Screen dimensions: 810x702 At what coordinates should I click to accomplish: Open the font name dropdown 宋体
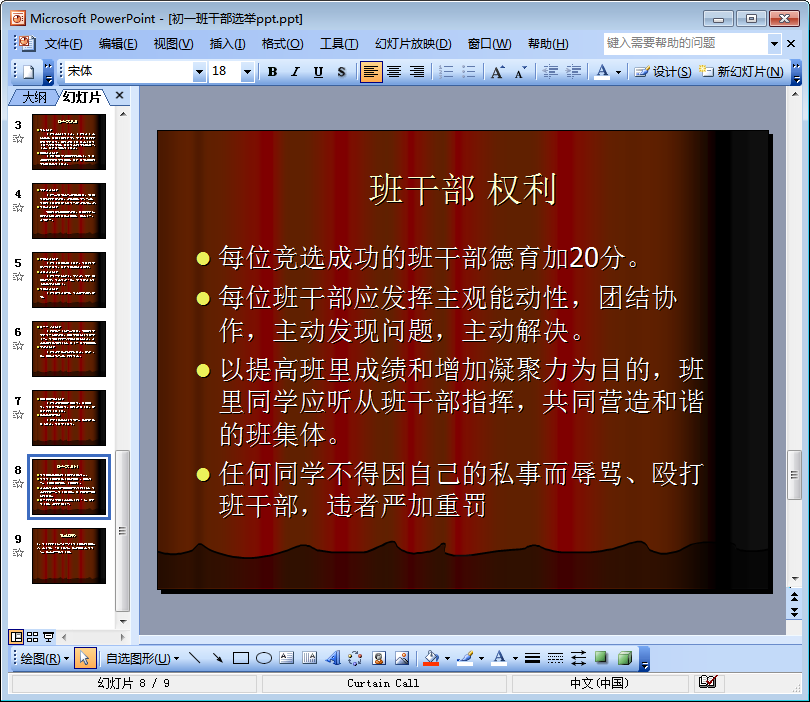199,72
